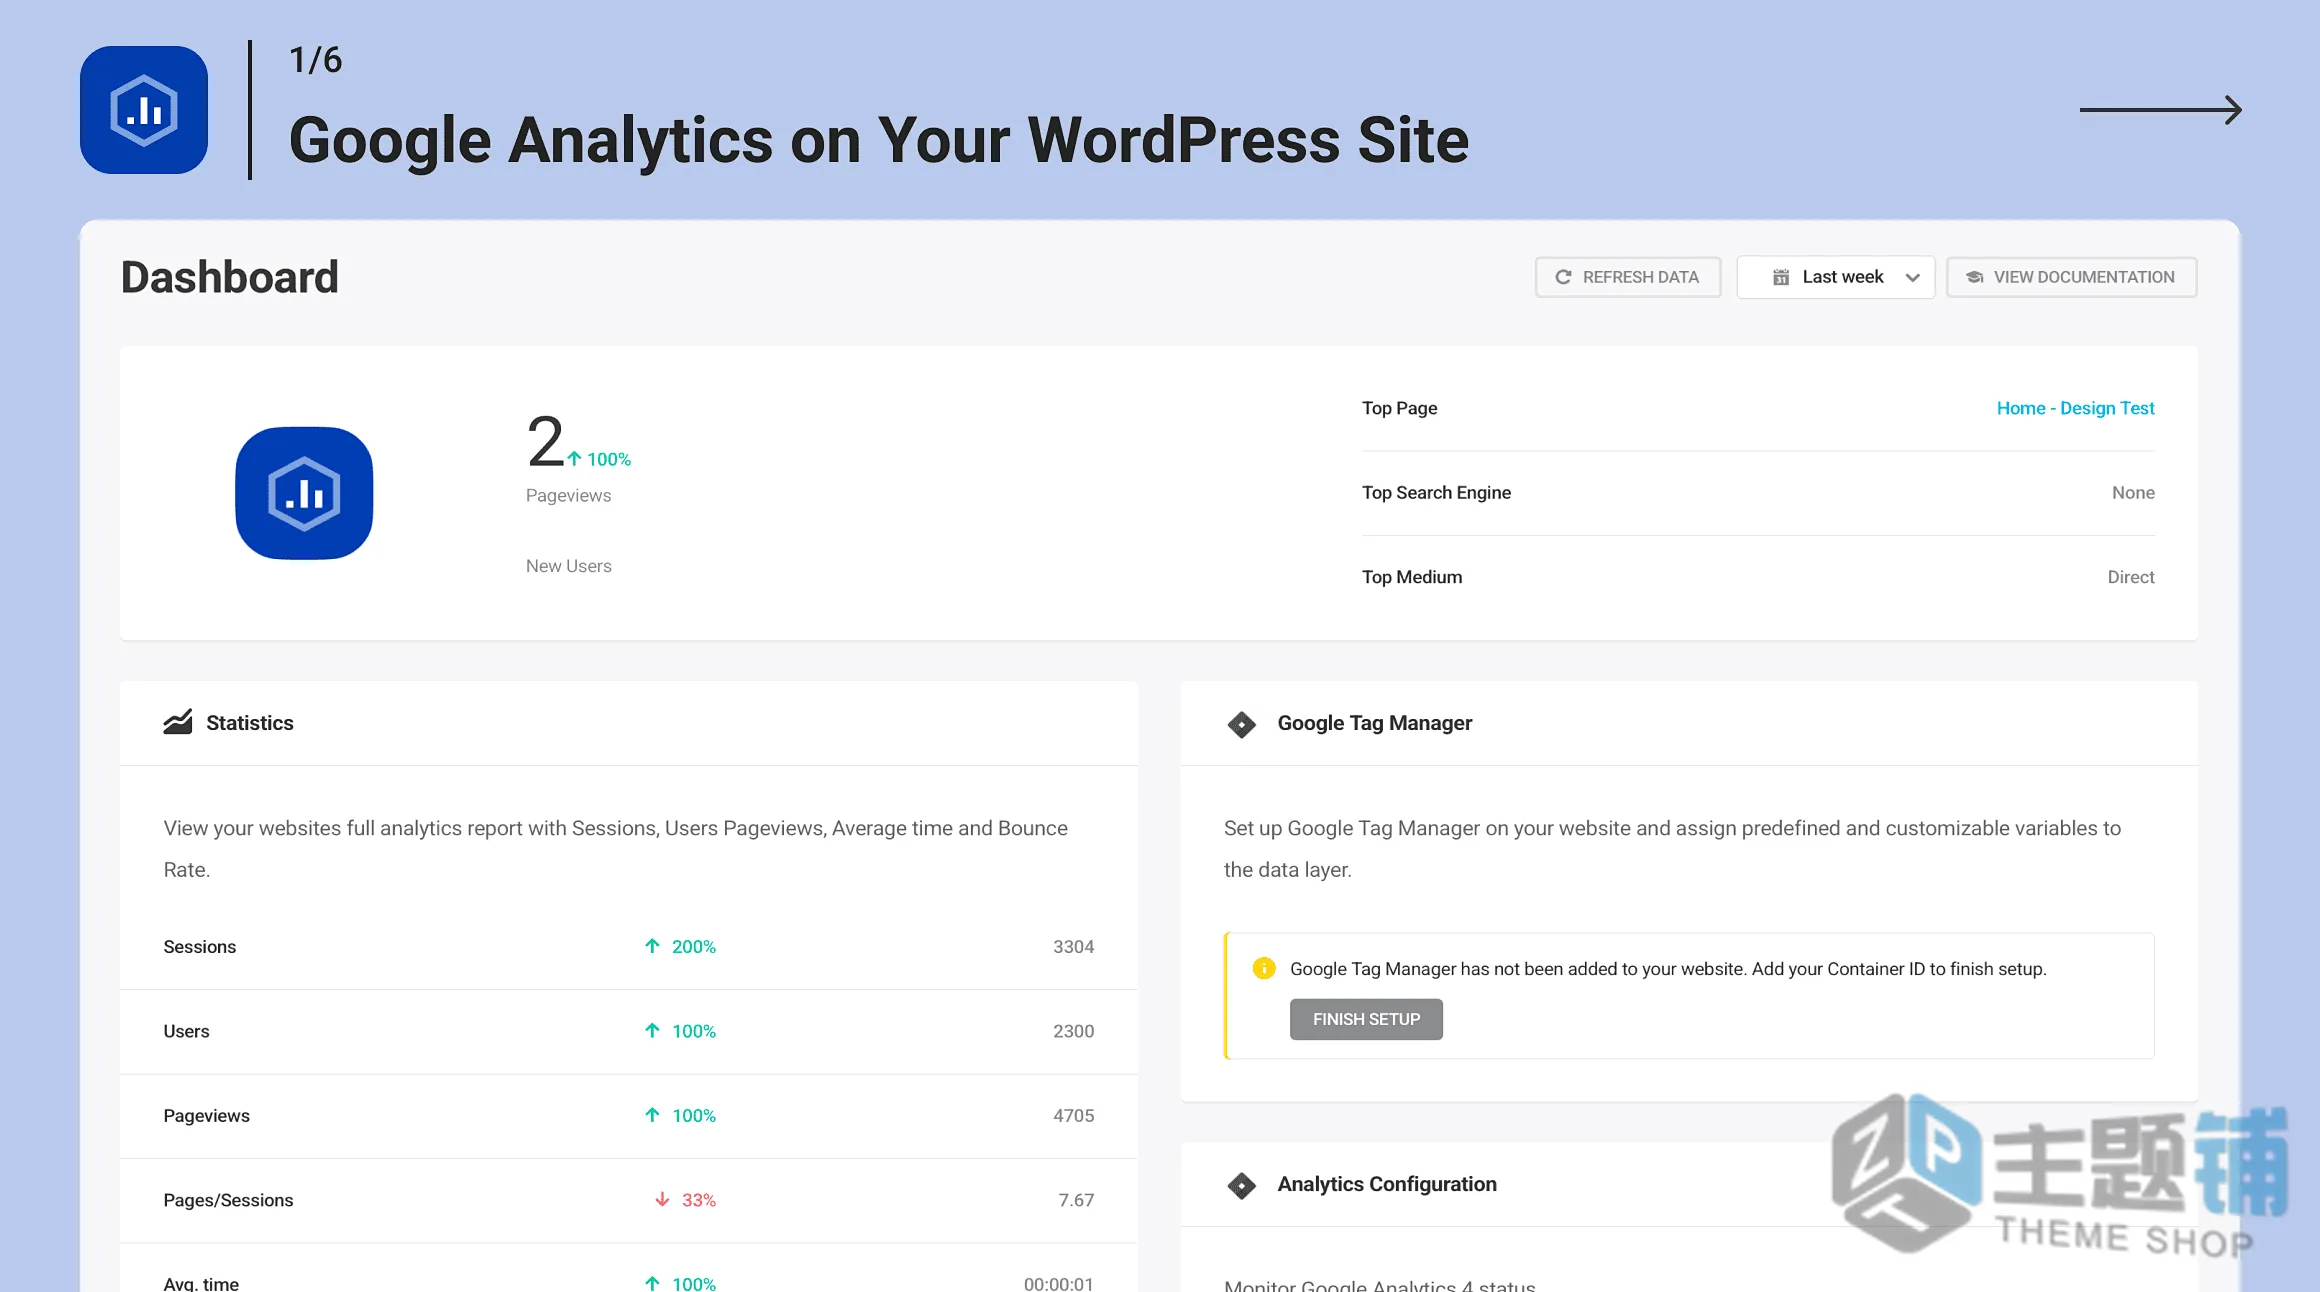Click the Analytics Configuration diamond icon
2320x1292 pixels.
pyautogui.click(x=1241, y=1185)
